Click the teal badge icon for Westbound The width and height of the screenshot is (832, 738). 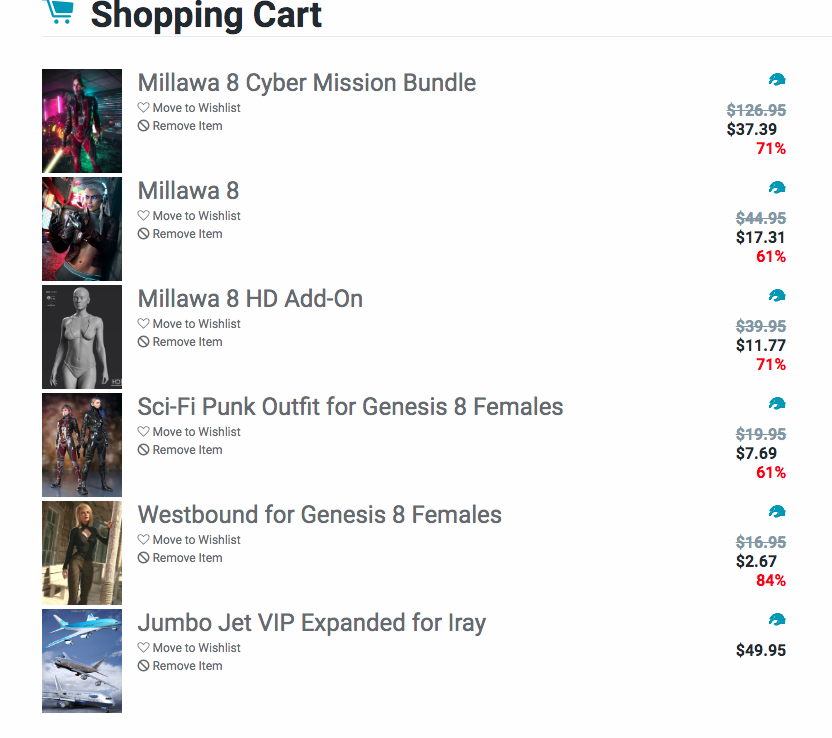pyautogui.click(x=777, y=512)
